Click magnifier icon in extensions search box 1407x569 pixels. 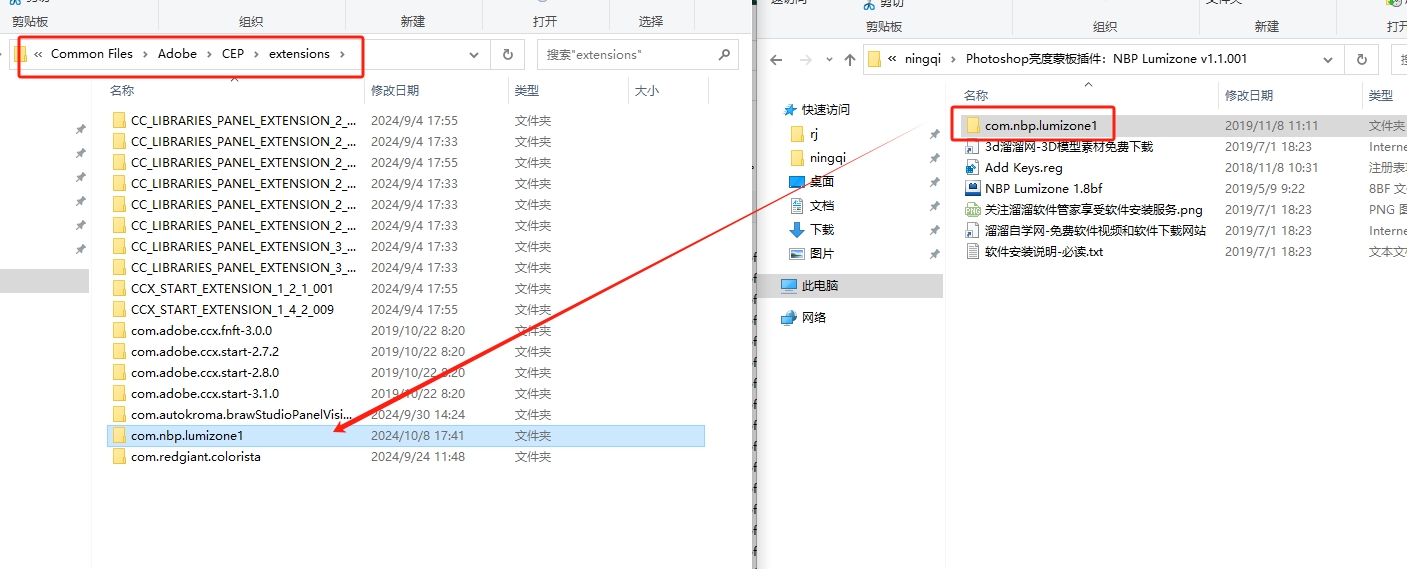click(x=724, y=55)
